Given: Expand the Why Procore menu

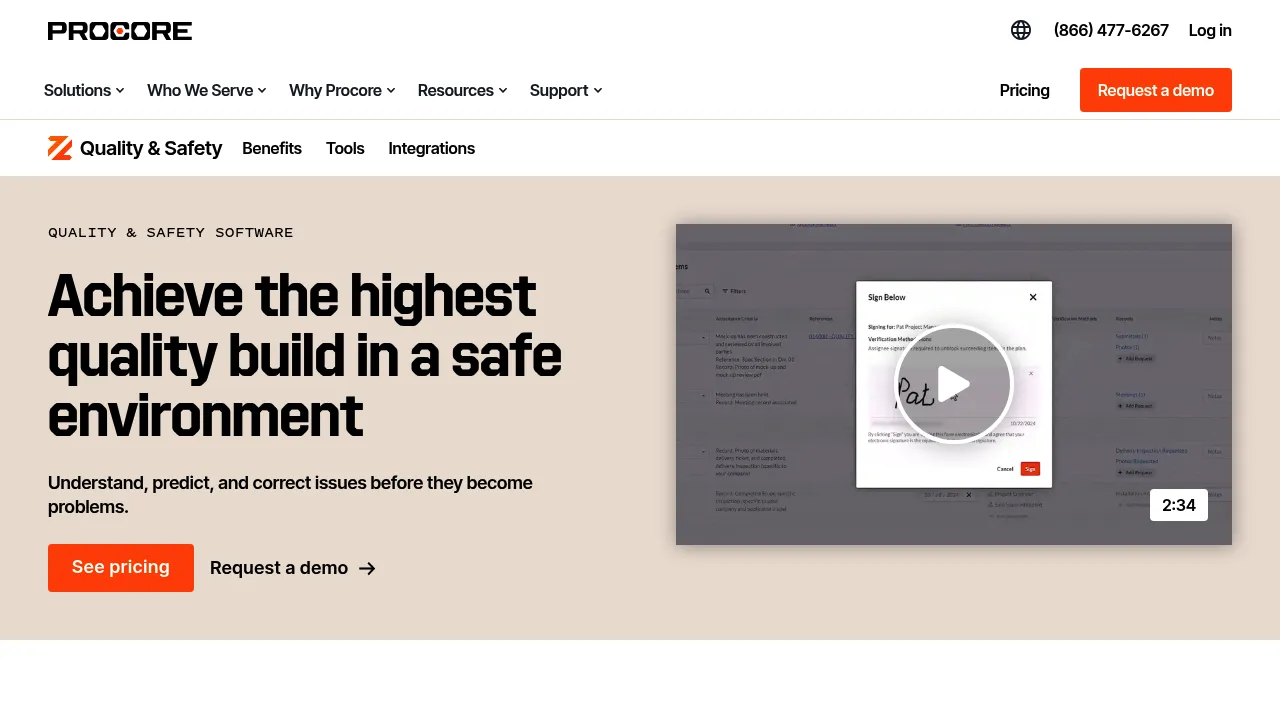Looking at the screenshot, I should point(342,90).
